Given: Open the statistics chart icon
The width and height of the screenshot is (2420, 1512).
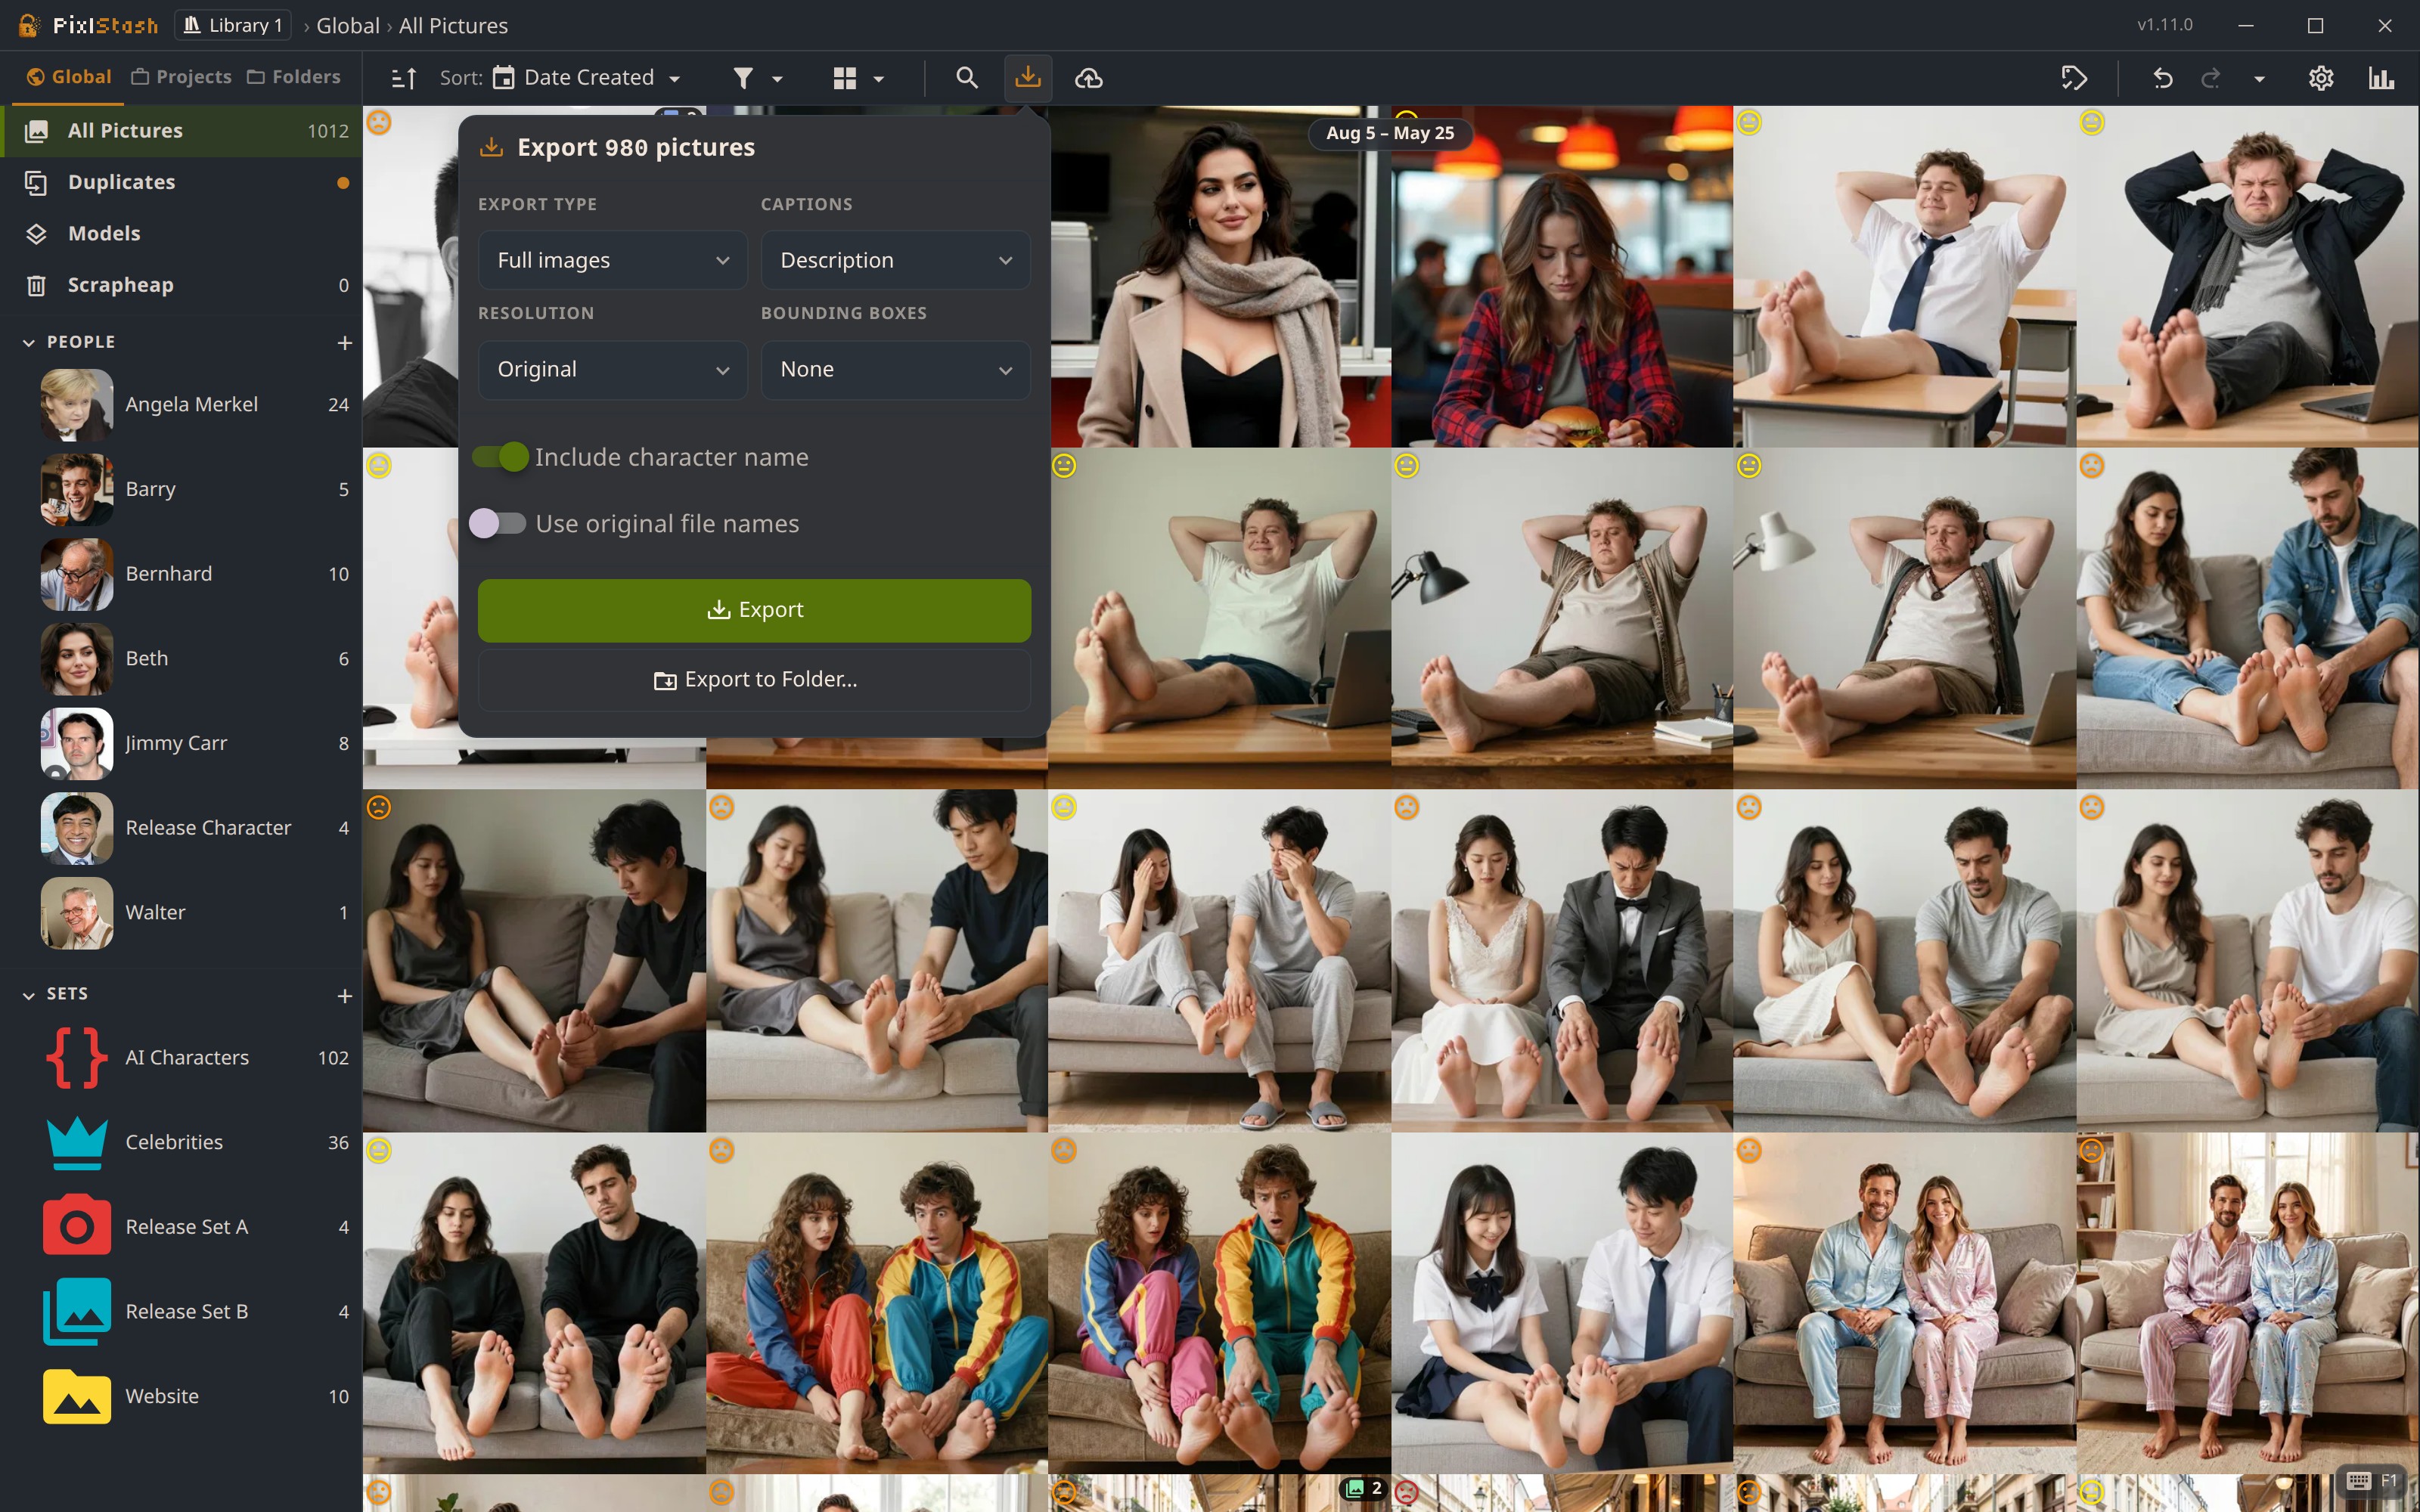Looking at the screenshot, I should [2381, 78].
